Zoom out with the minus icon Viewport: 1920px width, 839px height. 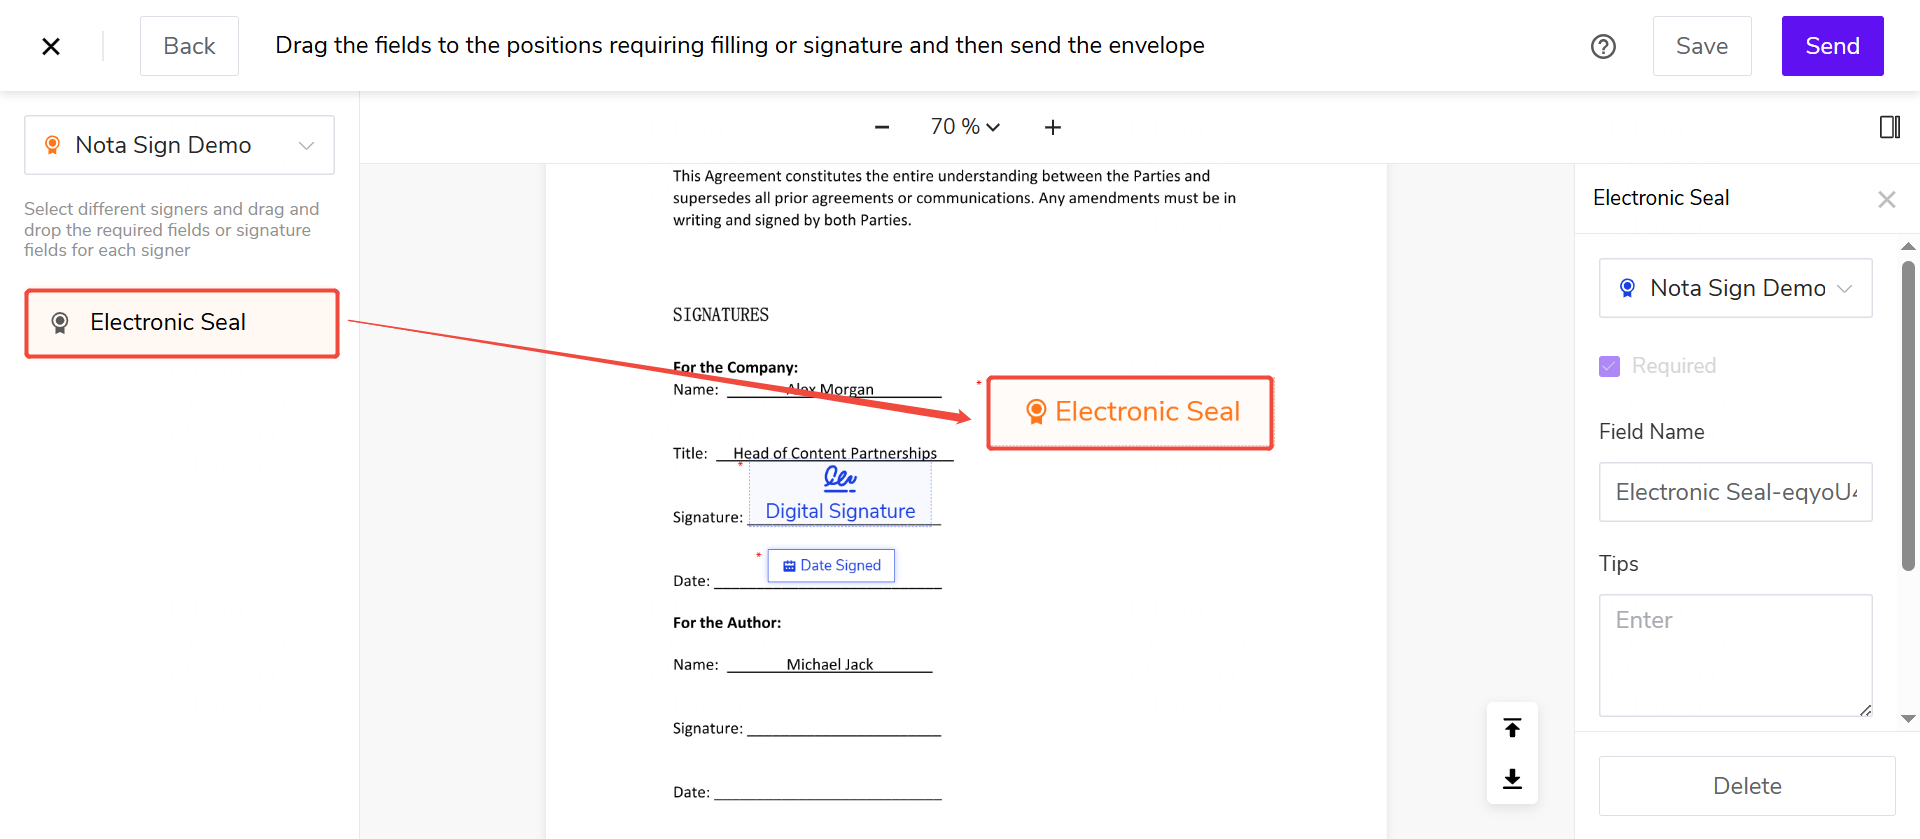(881, 127)
